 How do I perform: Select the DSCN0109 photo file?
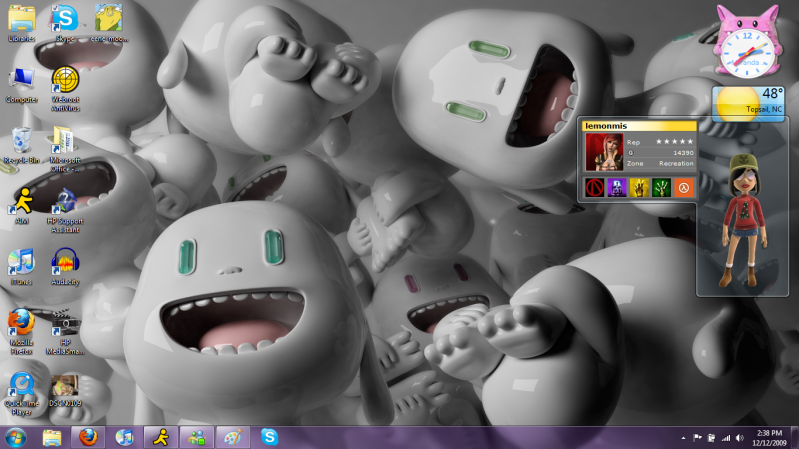click(x=65, y=390)
